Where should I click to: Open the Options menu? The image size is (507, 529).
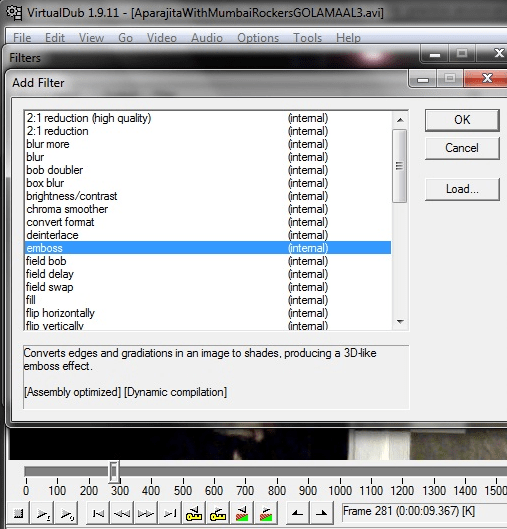coord(258,37)
